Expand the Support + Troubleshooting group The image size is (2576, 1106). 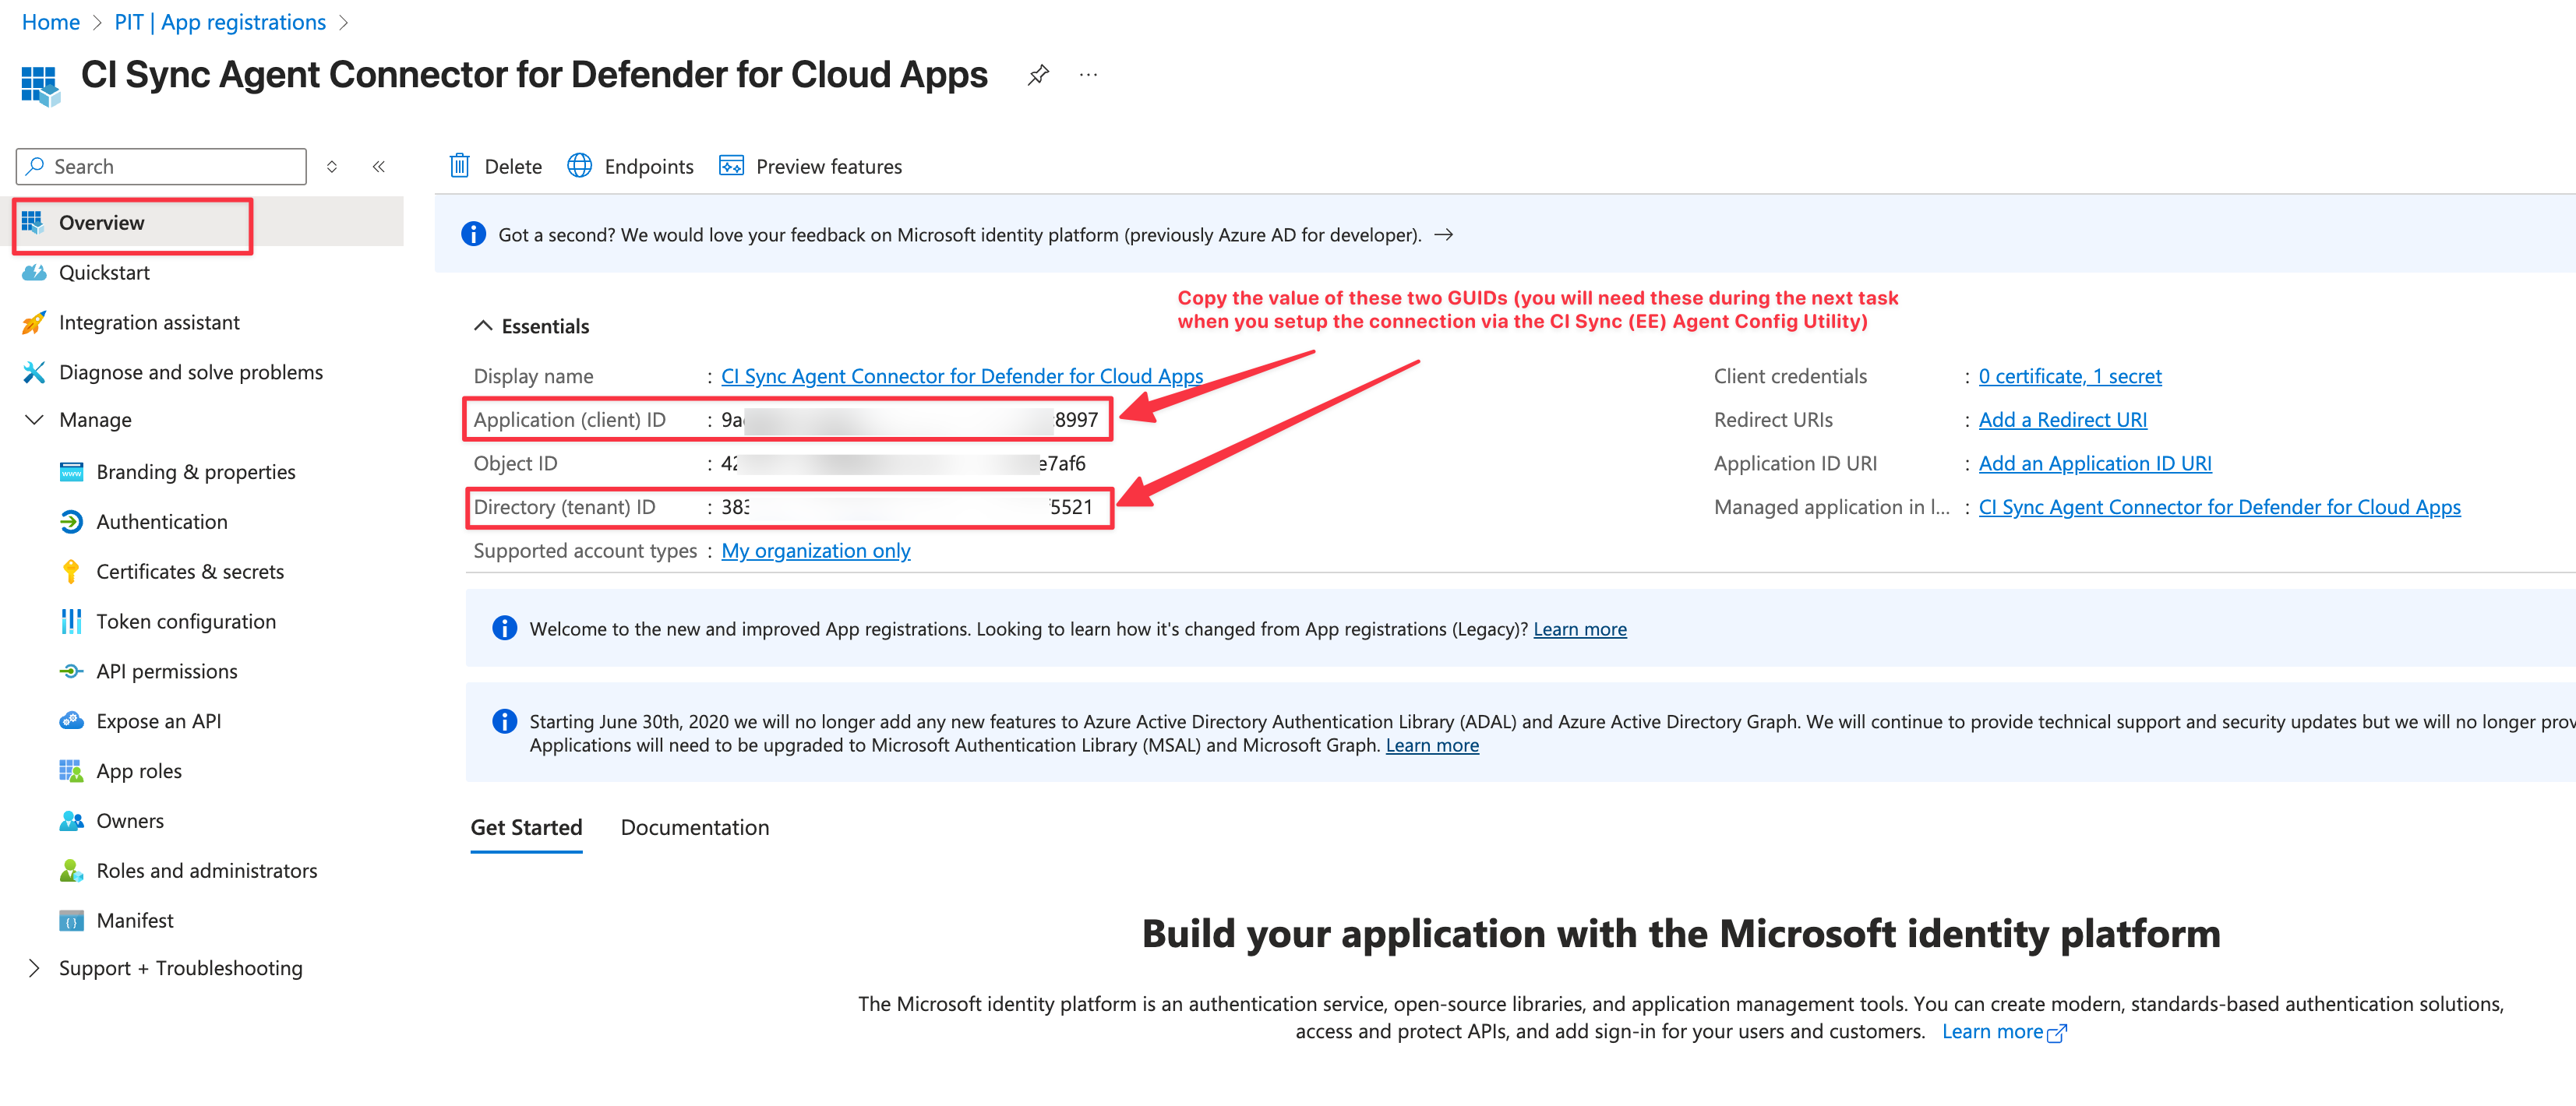tap(34, 968)
